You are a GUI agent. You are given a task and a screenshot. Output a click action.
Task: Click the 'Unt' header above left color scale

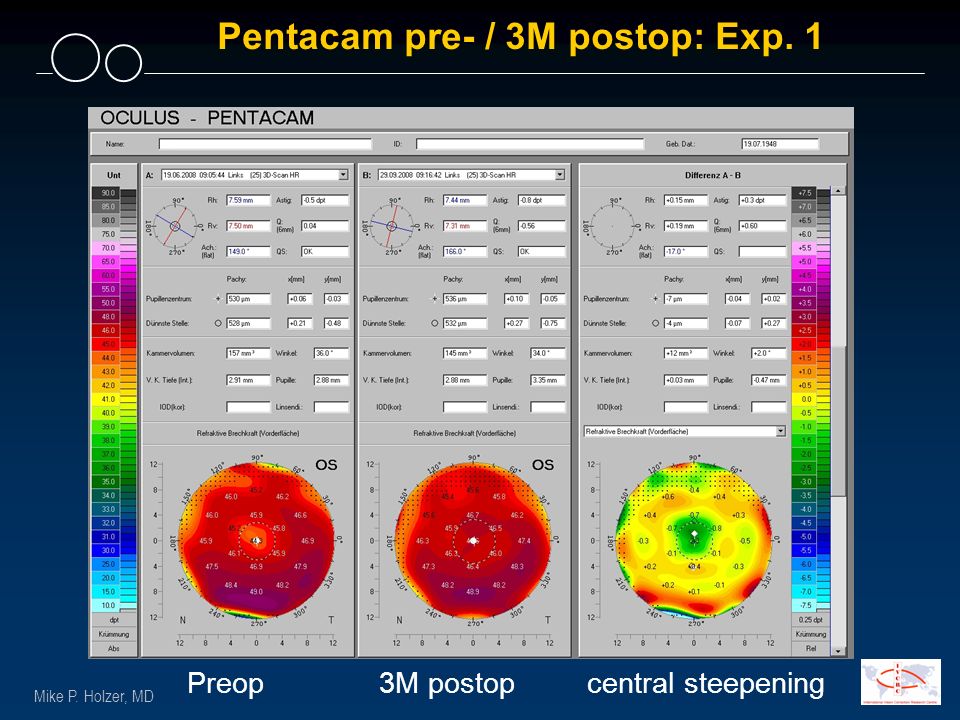[x=114, y=175]
